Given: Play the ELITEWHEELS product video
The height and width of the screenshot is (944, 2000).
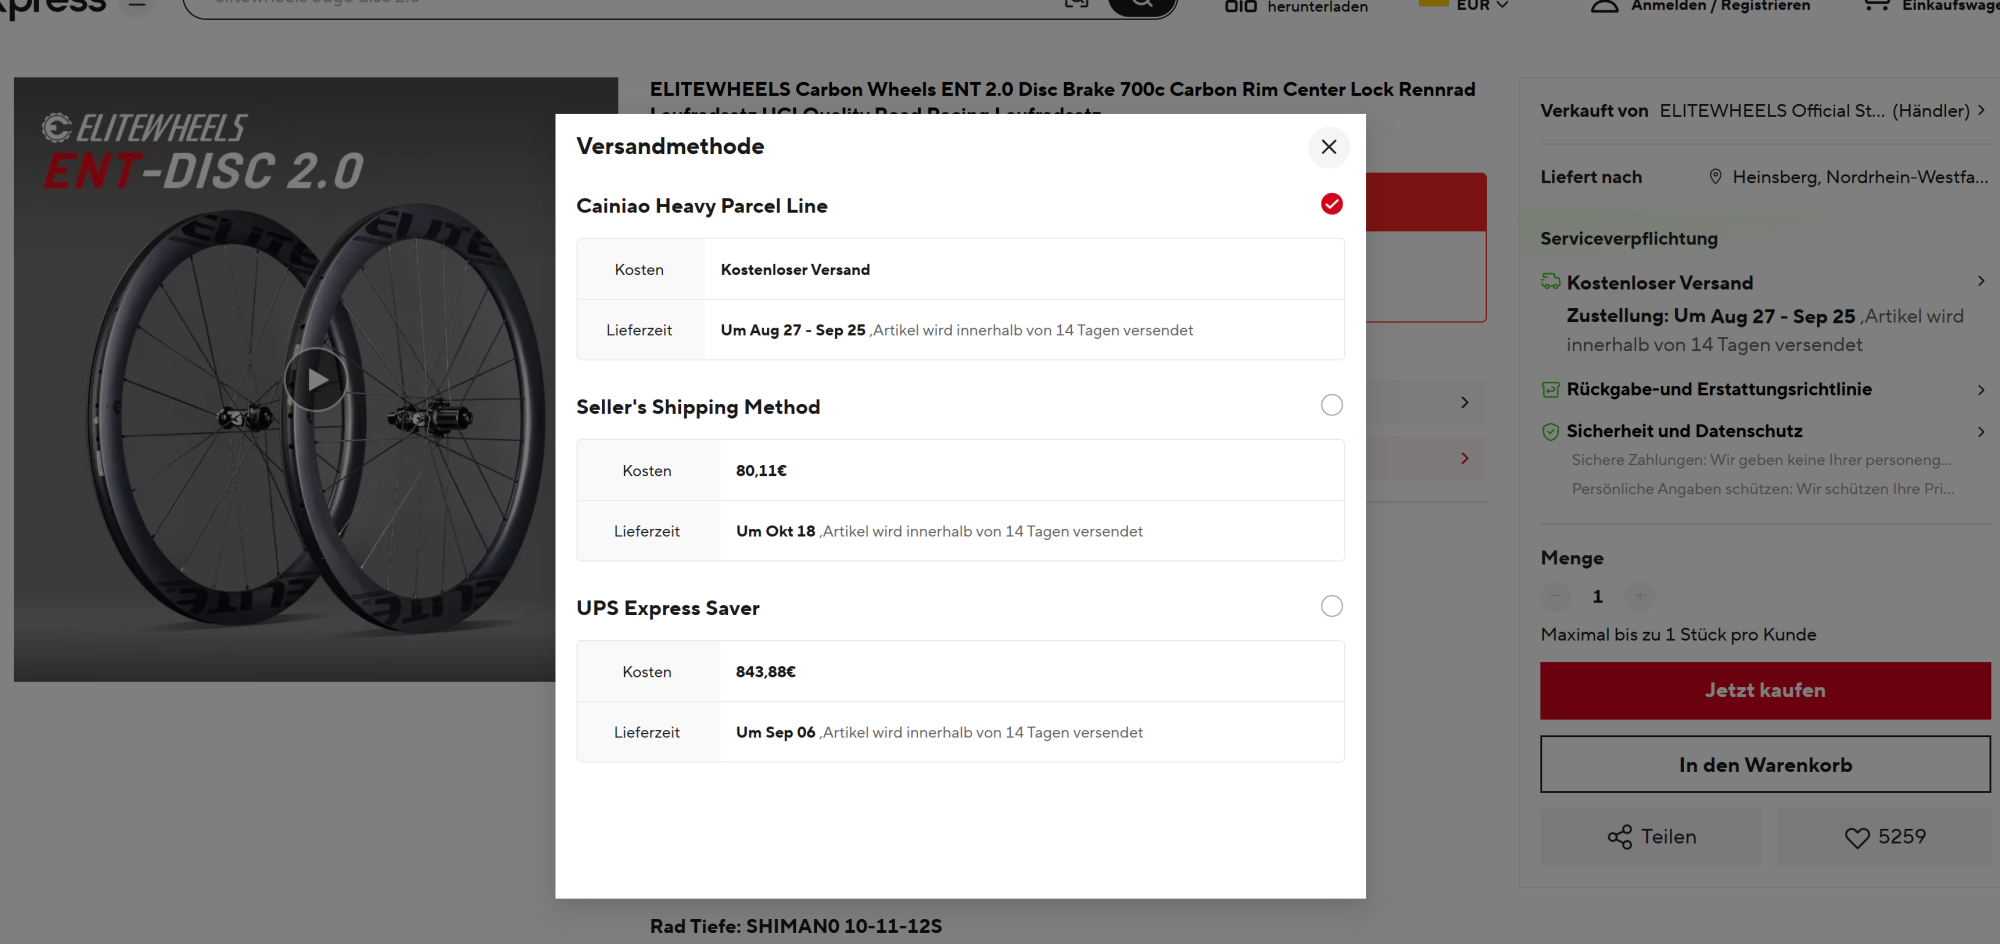Looking at the screenshot, I should coord(316,380).
